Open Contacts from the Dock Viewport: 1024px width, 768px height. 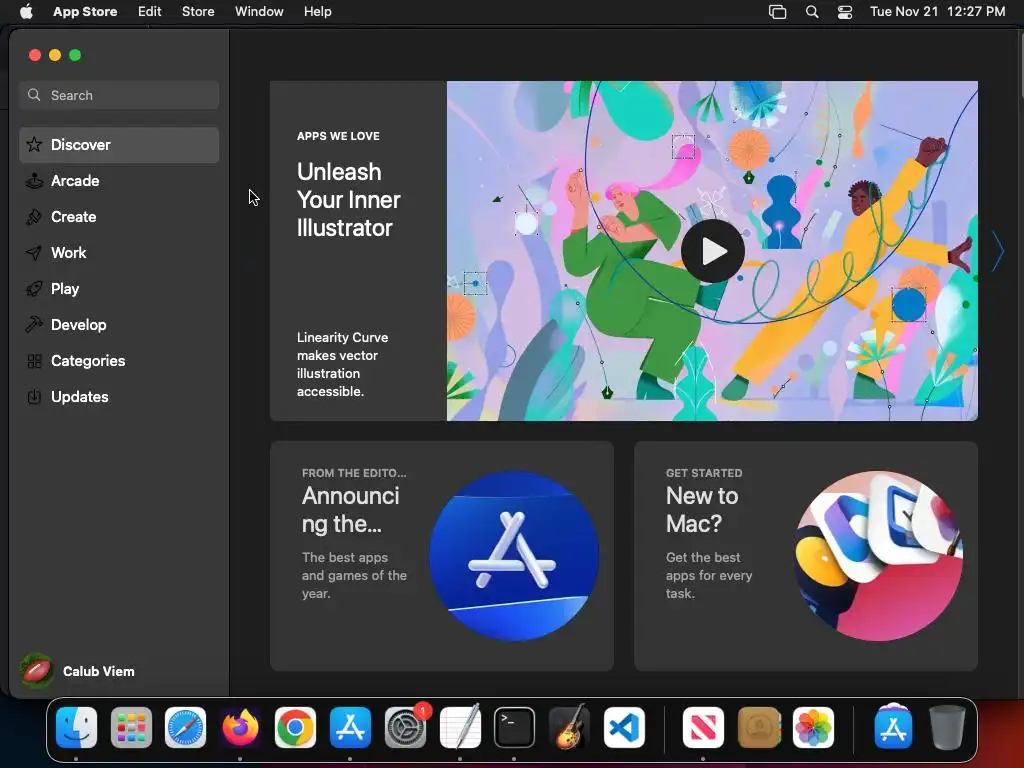pyautogui.click(x=758, y=728)
